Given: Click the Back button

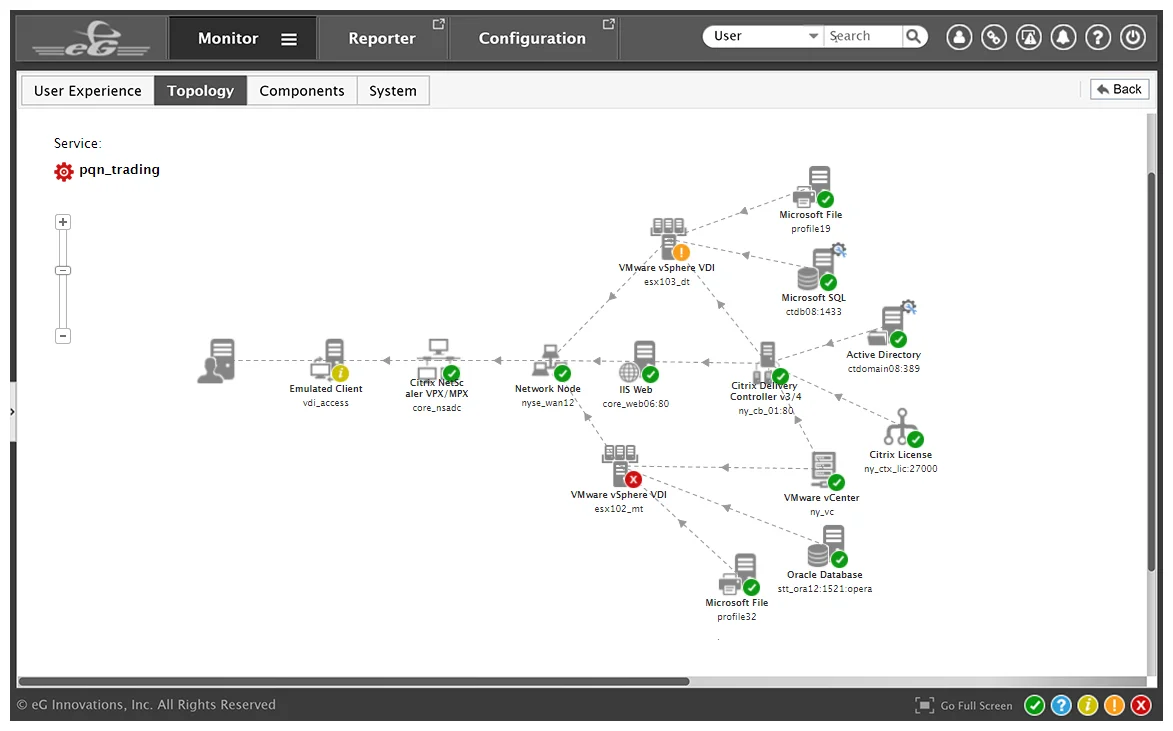Looking at the screenshot, I should click(1119, 89).
